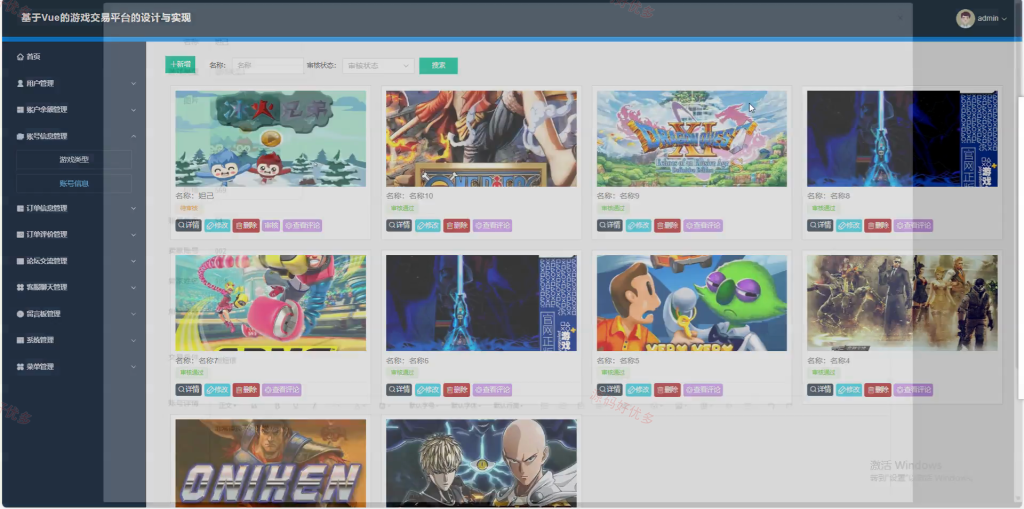
Task: Click 查看评论 on 名称5 card
Action: click(703, 390)
